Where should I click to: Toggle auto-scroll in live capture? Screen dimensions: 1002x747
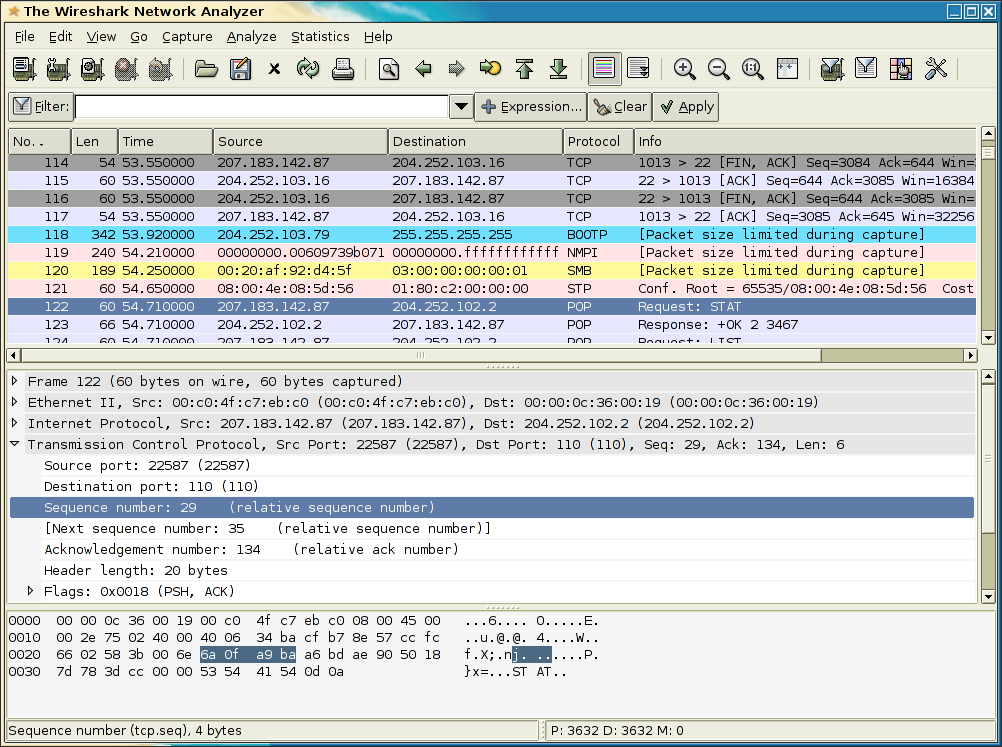638,69
